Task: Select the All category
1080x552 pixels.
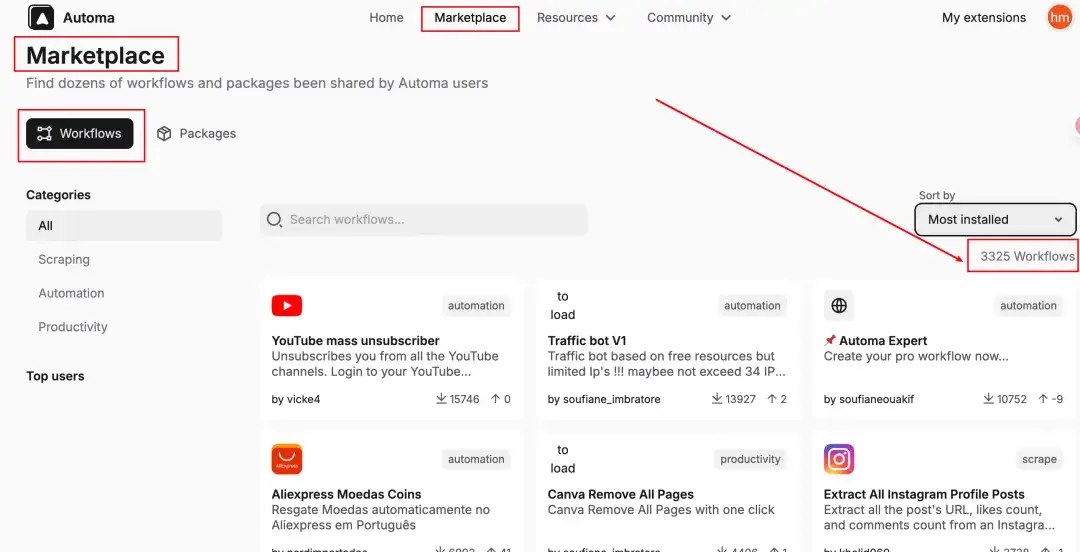Action: click(124, 225)
